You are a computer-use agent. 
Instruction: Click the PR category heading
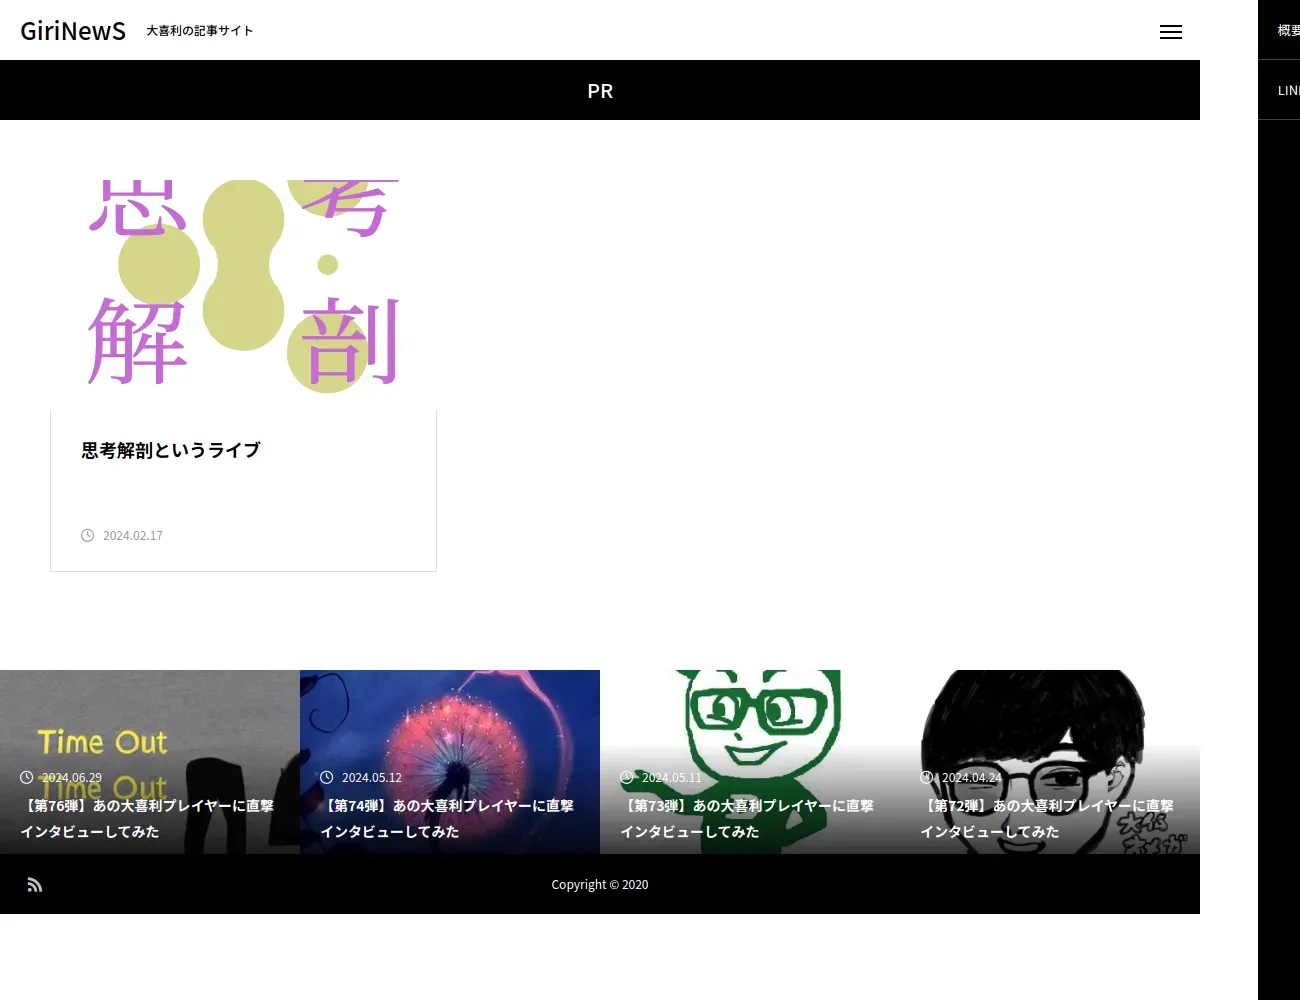(x=600, y=91)
